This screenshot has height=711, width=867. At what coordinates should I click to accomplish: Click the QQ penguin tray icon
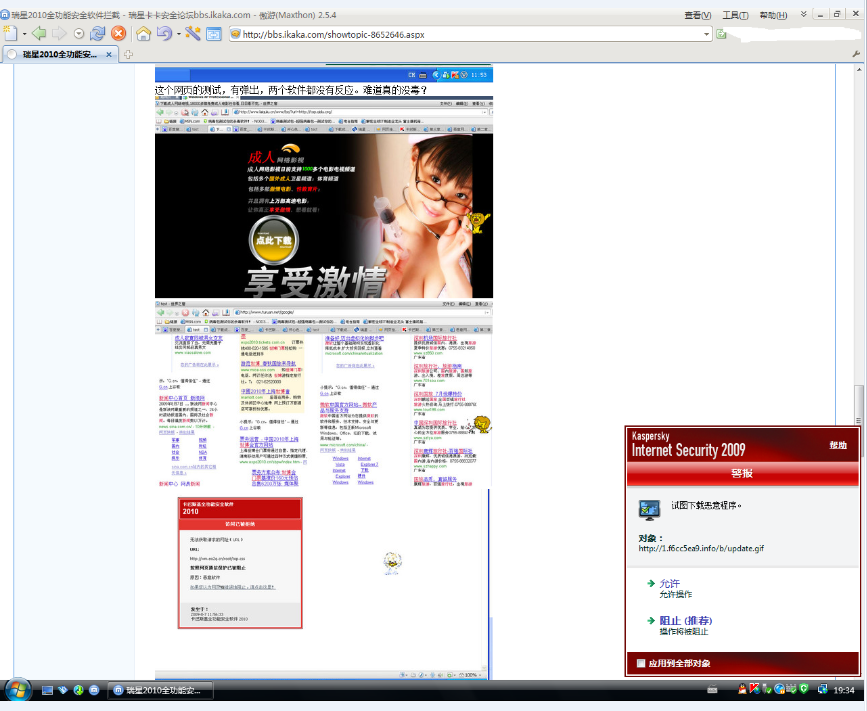[x=742, y=689]
